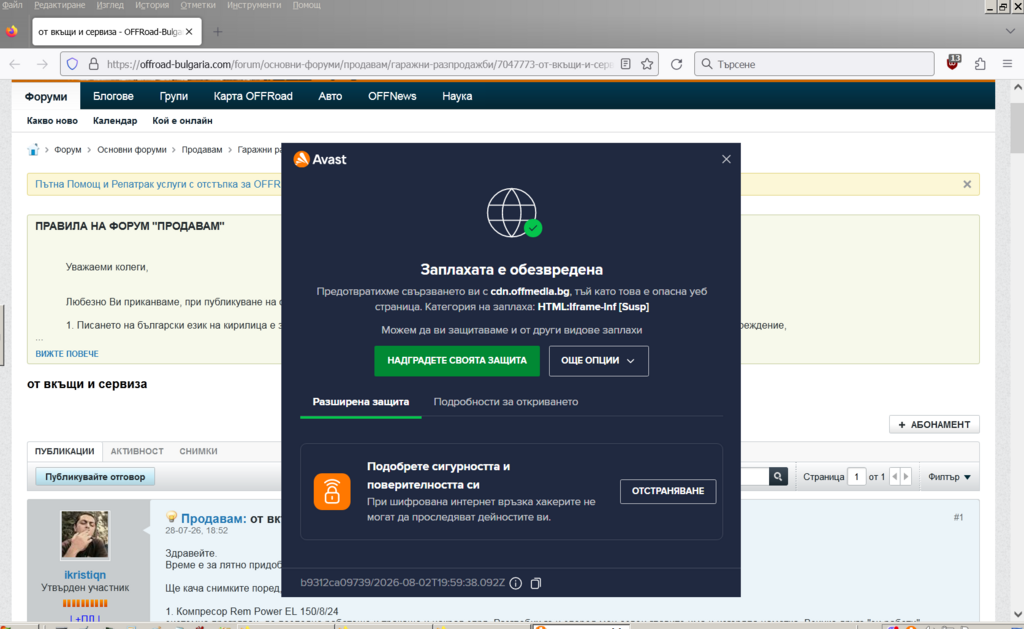Go back with the browser back arrow
This screenshot has height=629, width=1024.
click(x=15, y=64)
